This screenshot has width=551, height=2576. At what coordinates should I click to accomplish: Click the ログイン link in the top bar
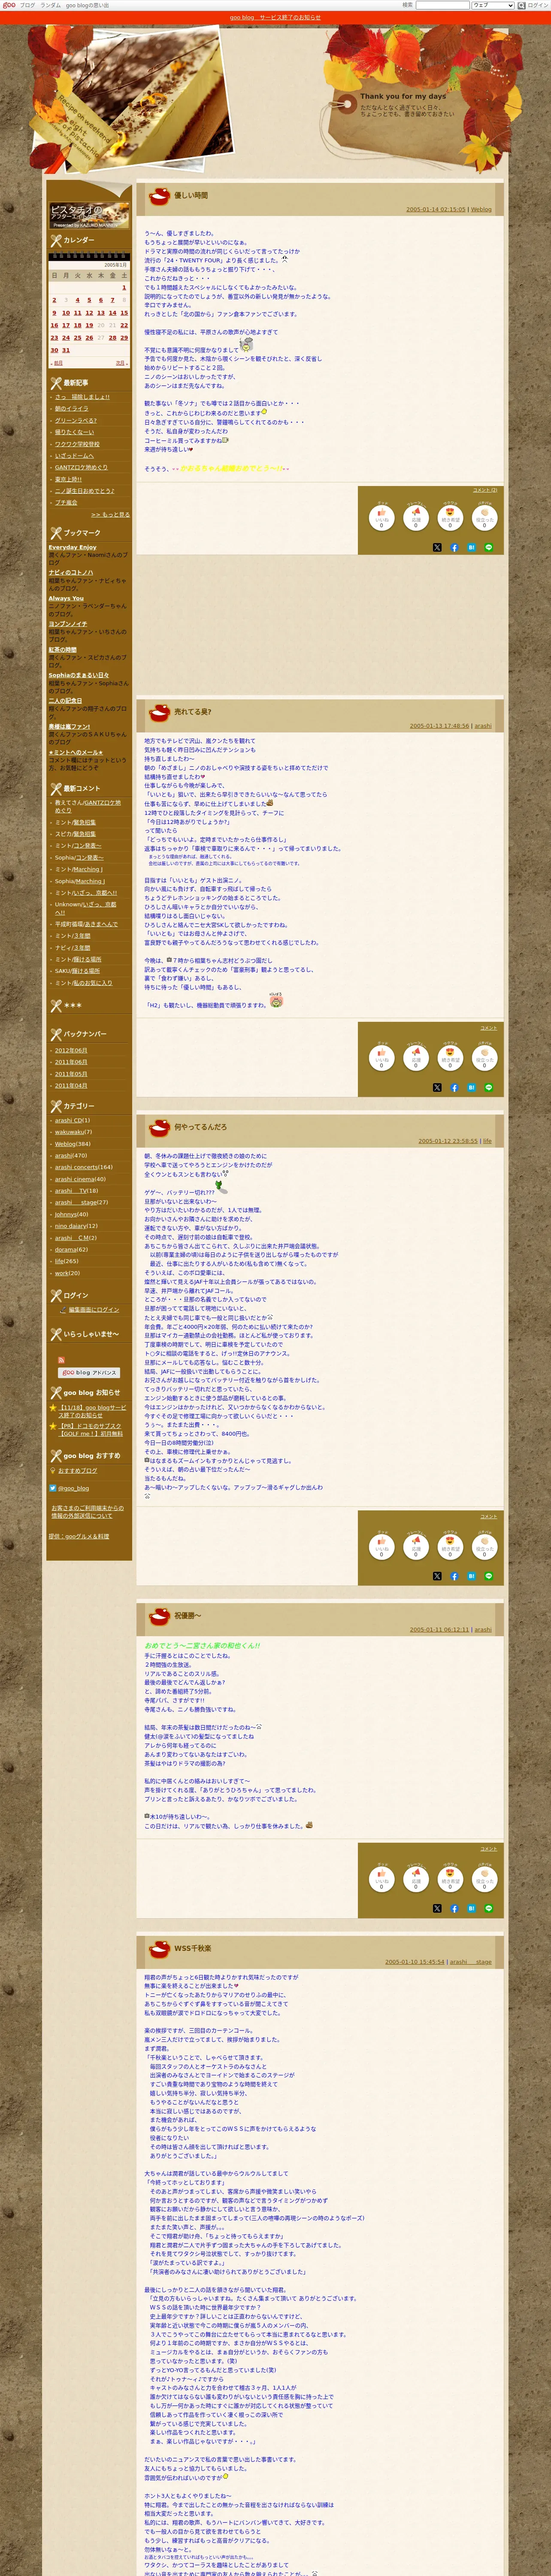[538, 5]
